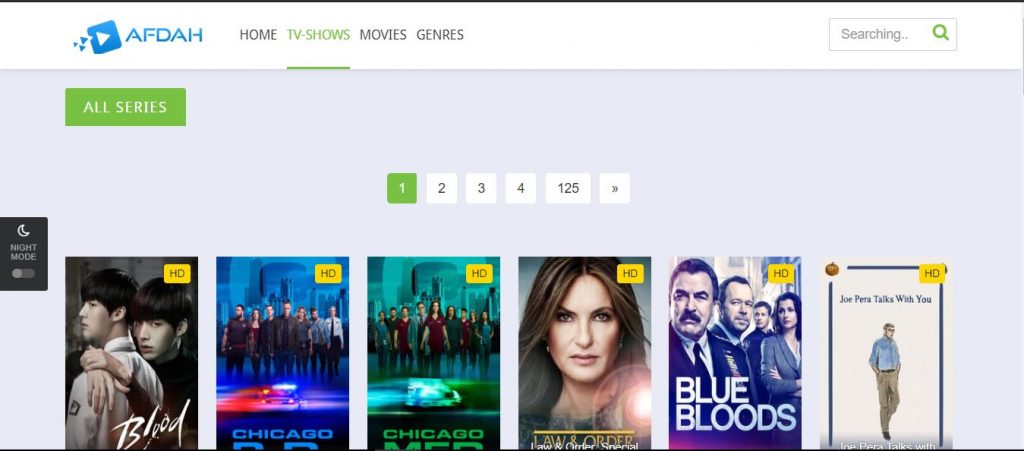The image size is (1024, 451).
Task: Open the Home menu item
Action: (x=258, y=35)
